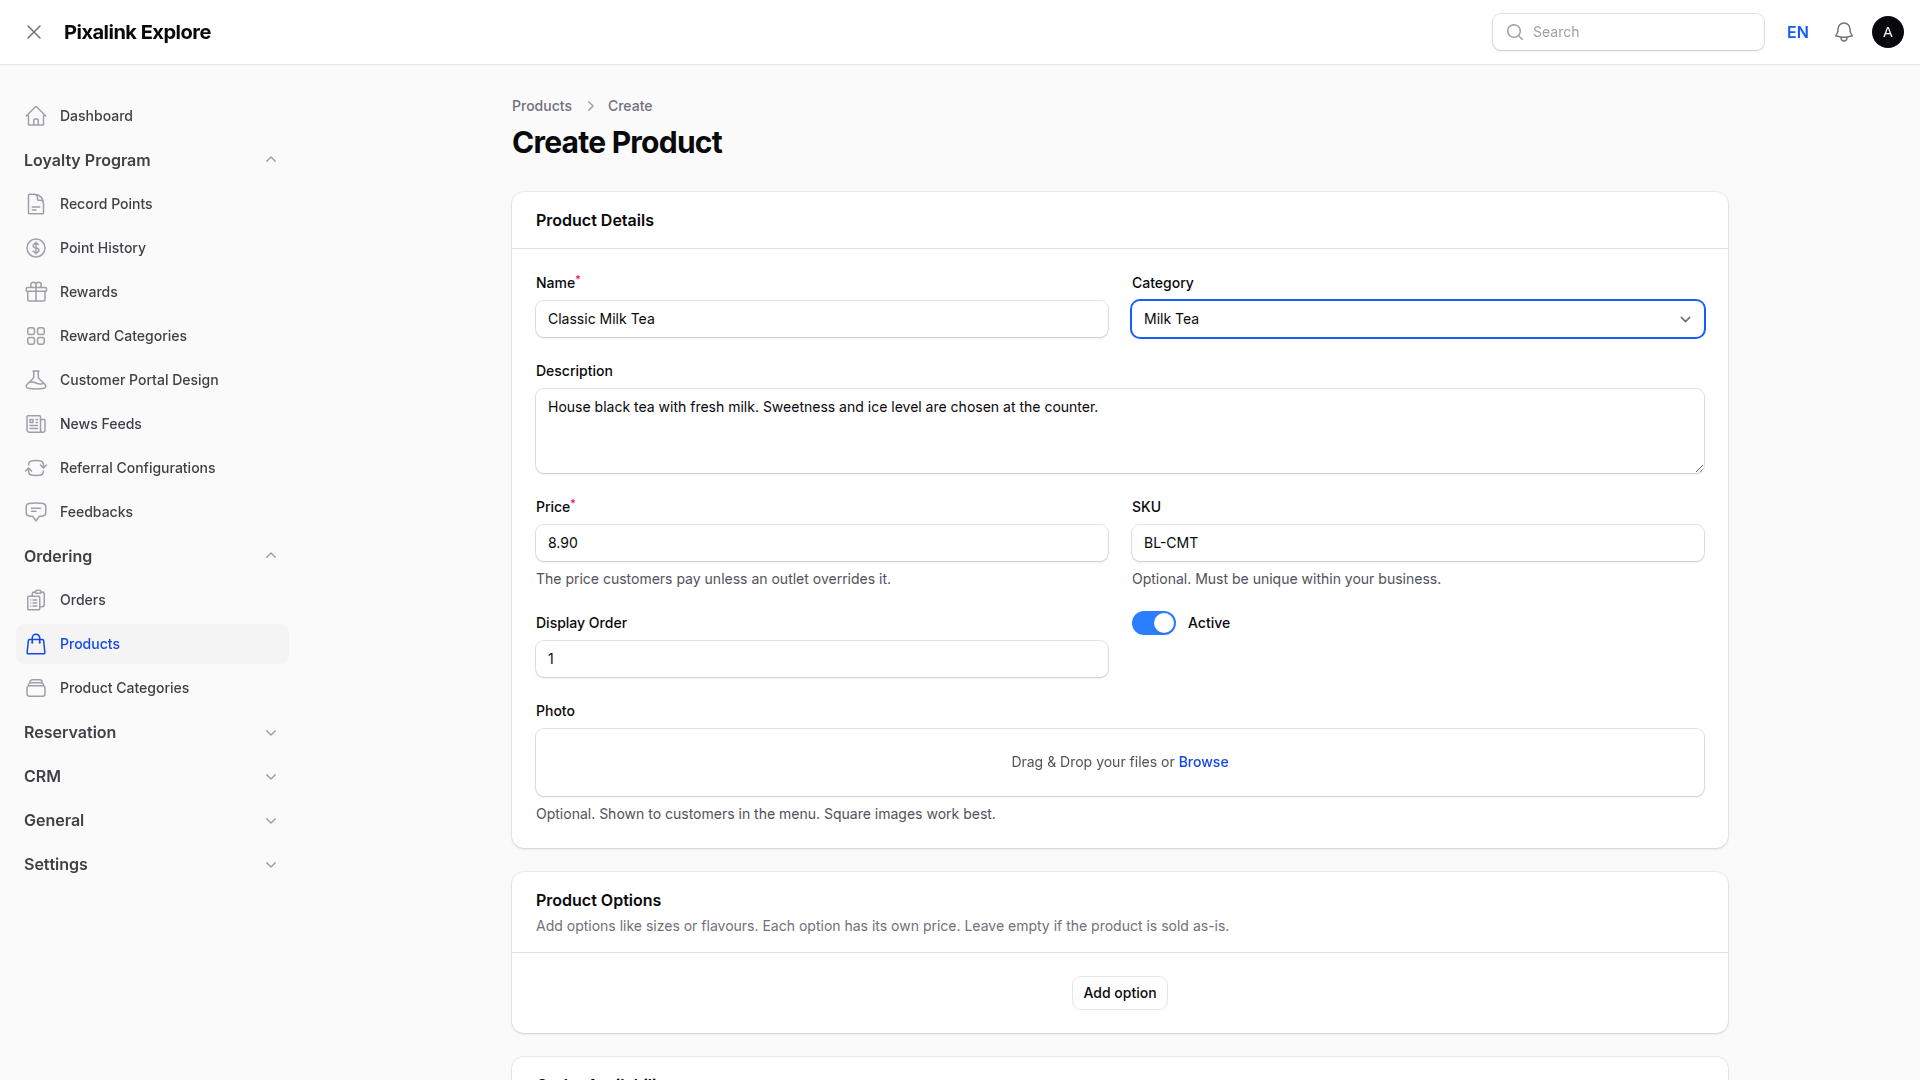Go to Point History page
The width and height of the screenshot is (1920, 1080).
pos(152,248)
